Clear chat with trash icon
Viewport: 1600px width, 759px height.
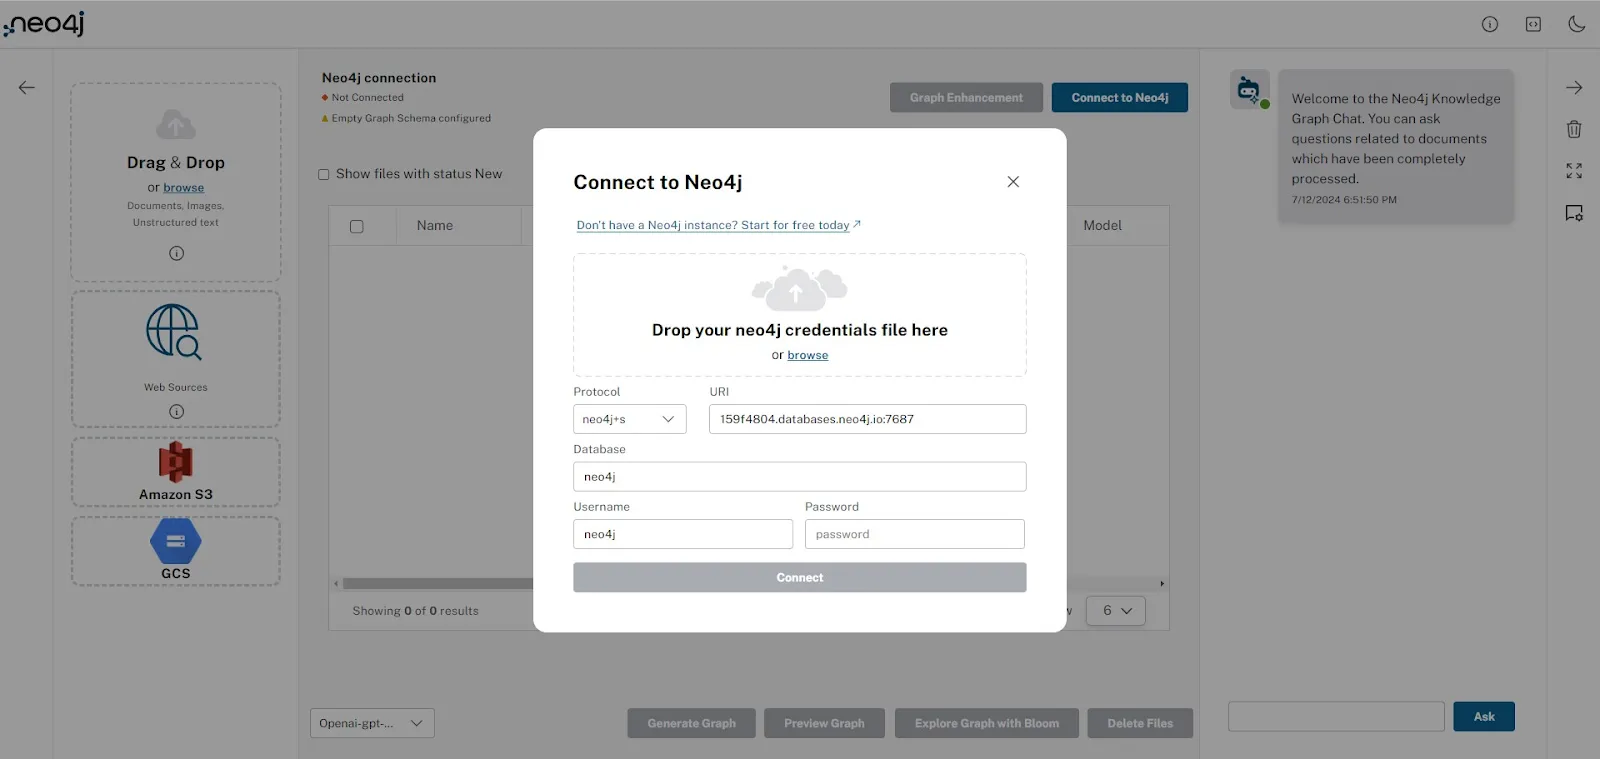click(x=1574, y=129)
